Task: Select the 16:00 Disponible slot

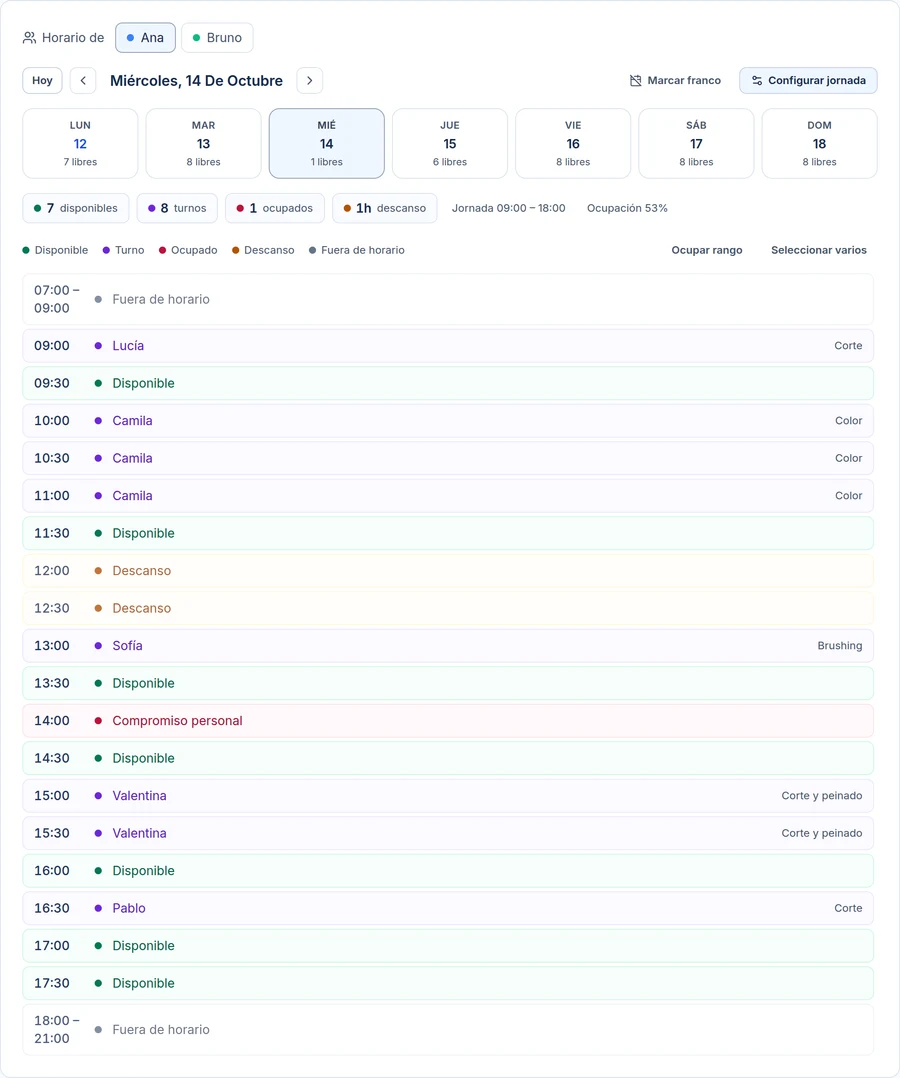Action: point(448,870)
